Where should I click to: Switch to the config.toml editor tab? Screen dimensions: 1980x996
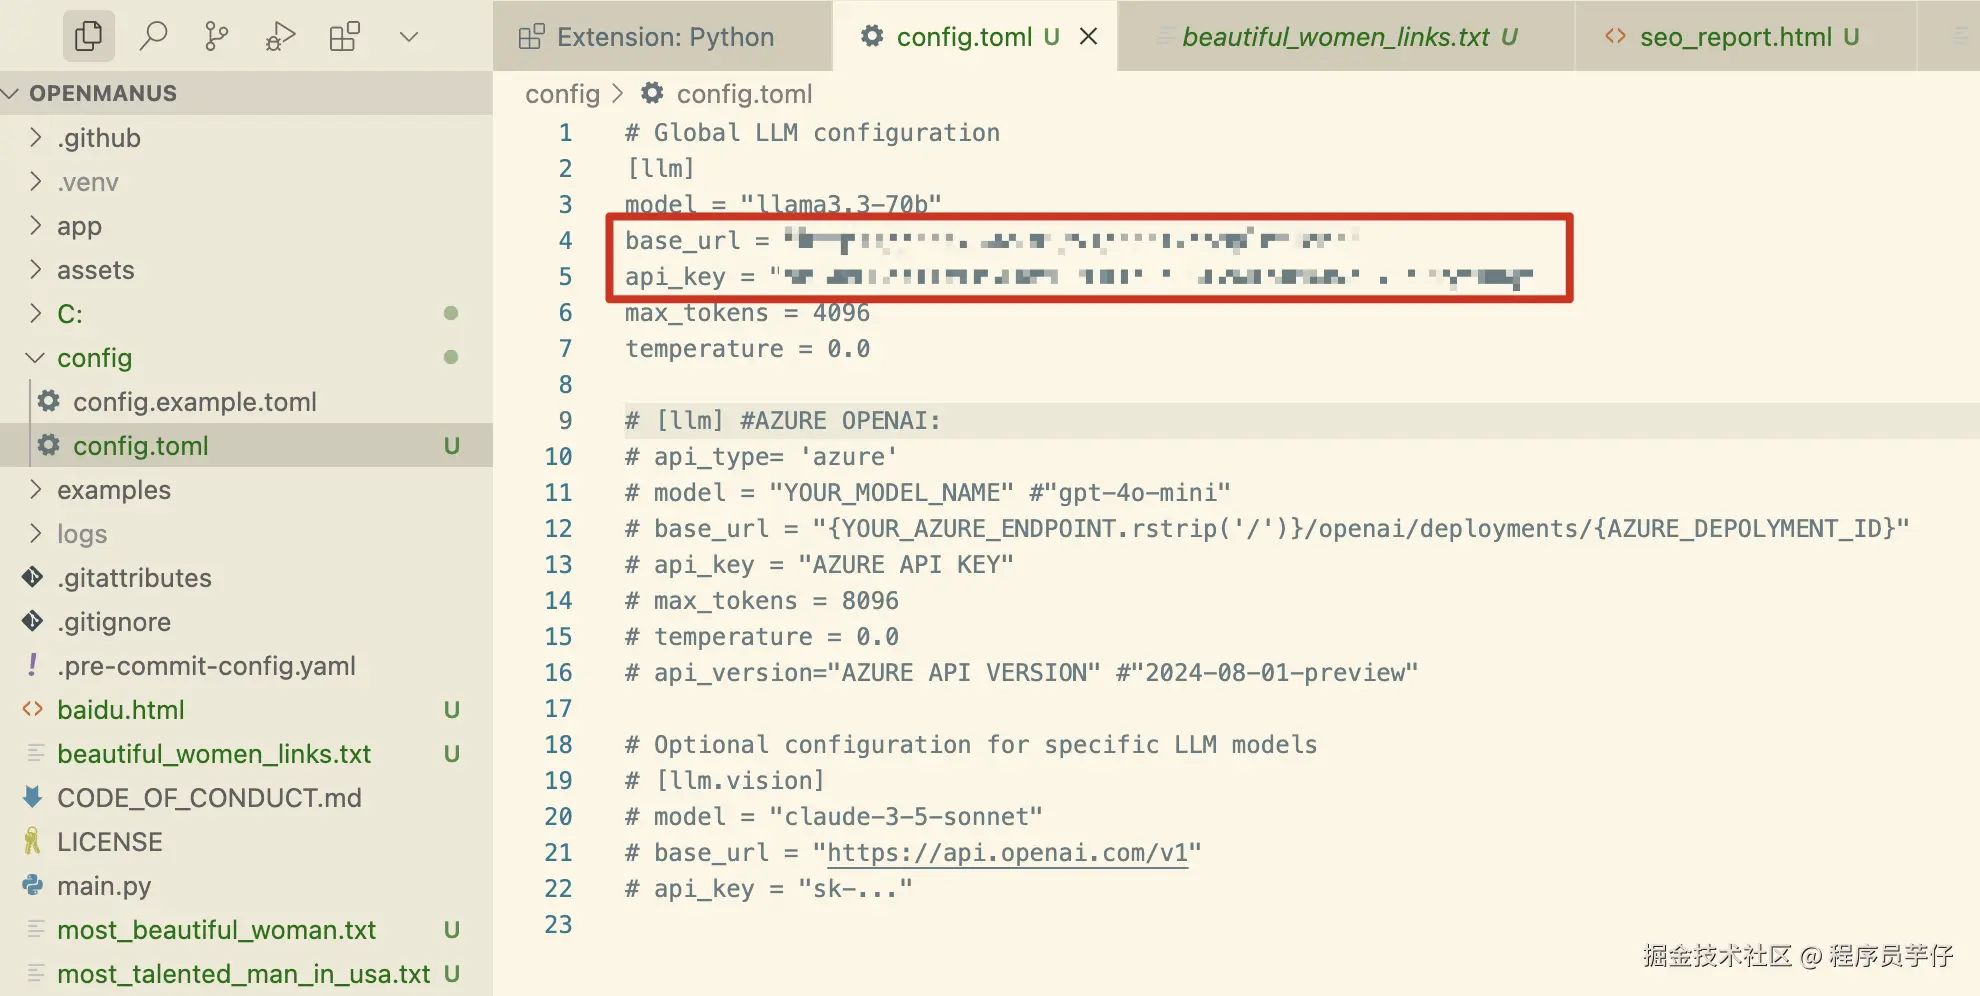[x=975, y=37]
